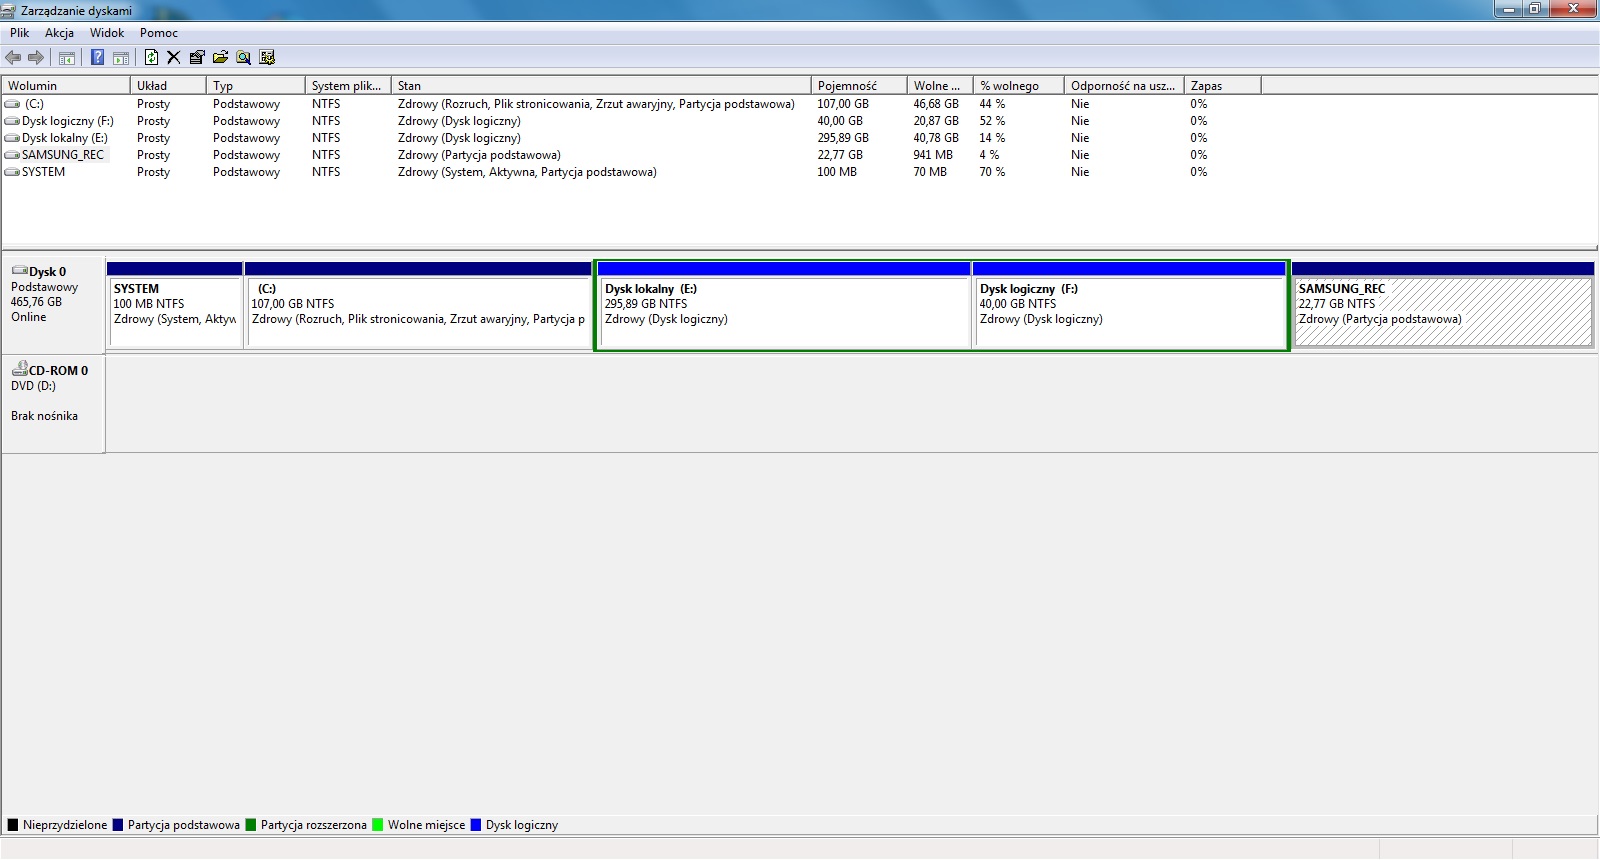Screen dimensions: 1600x860
Task: Click the 70 MB free space cell
Action: coord(930,172)
